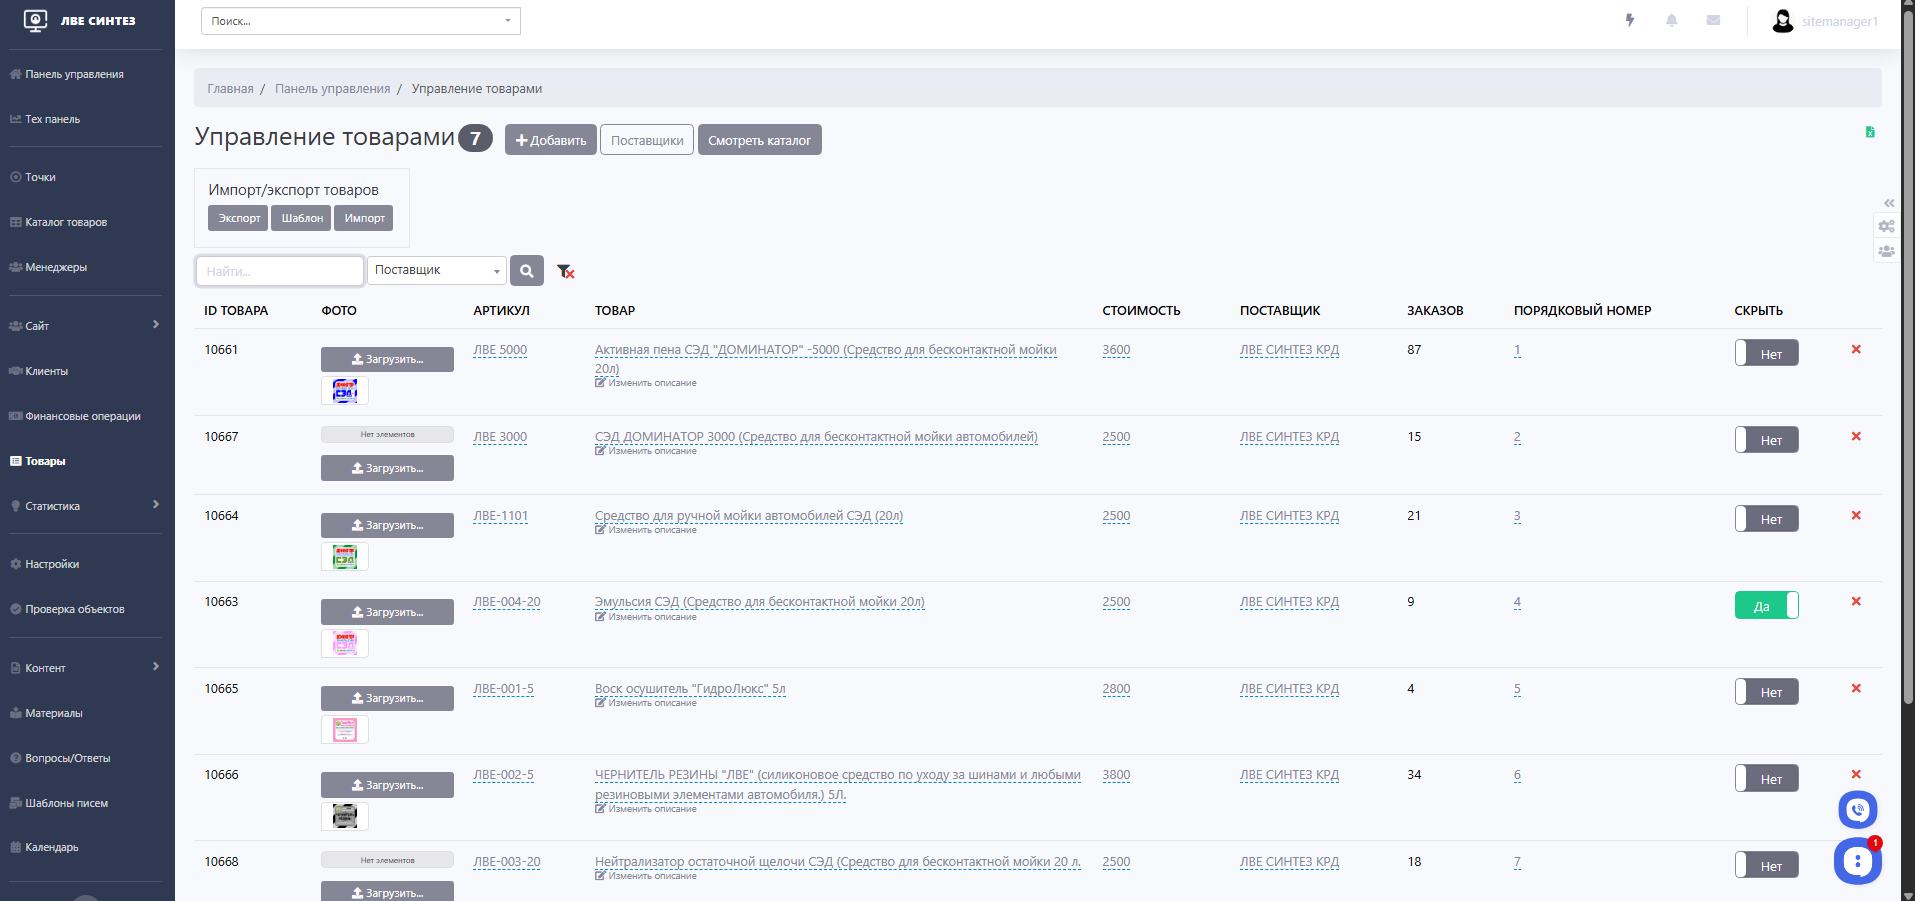Viewport: 1915px width, 901px height.
Task: Click the Добавить button
Action: pyautogui.click(x=550, y=140)
